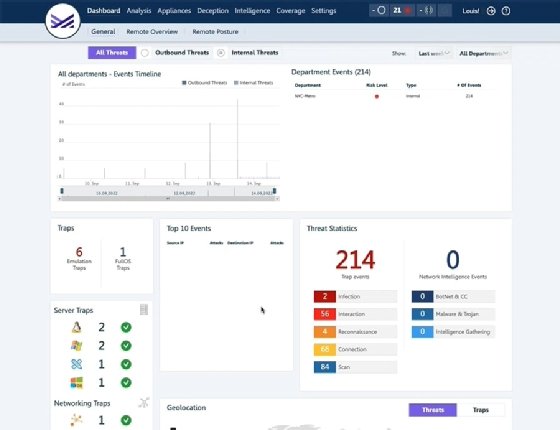Click the Botnet & CC 0 swatch

tap(422, 296)
